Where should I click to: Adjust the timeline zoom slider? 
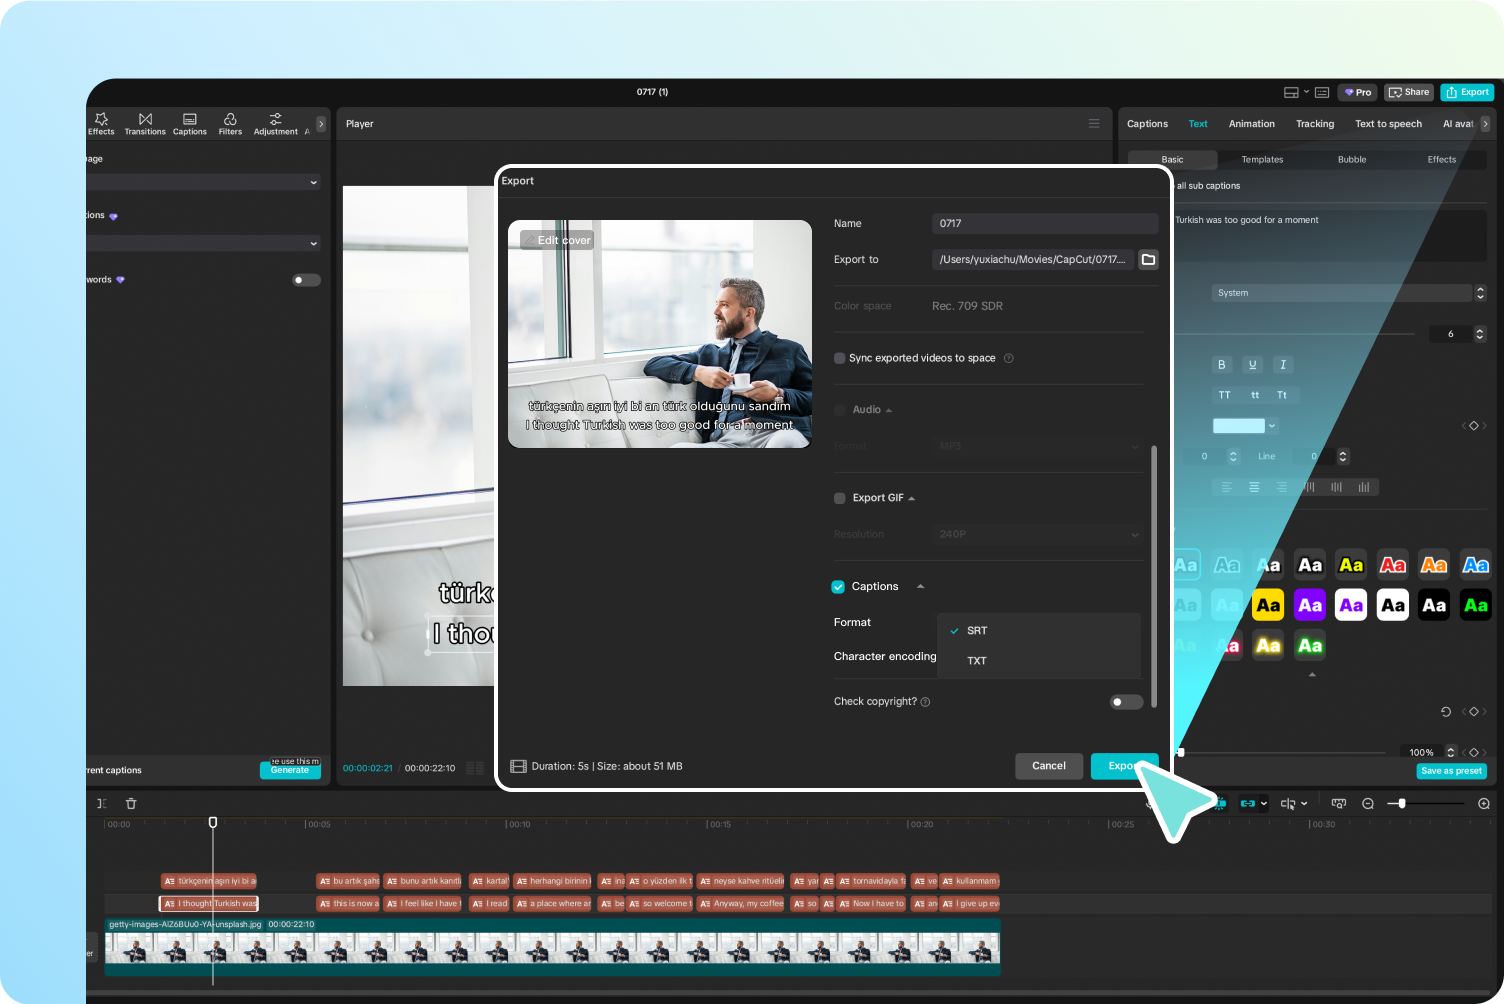point(1400,803)
